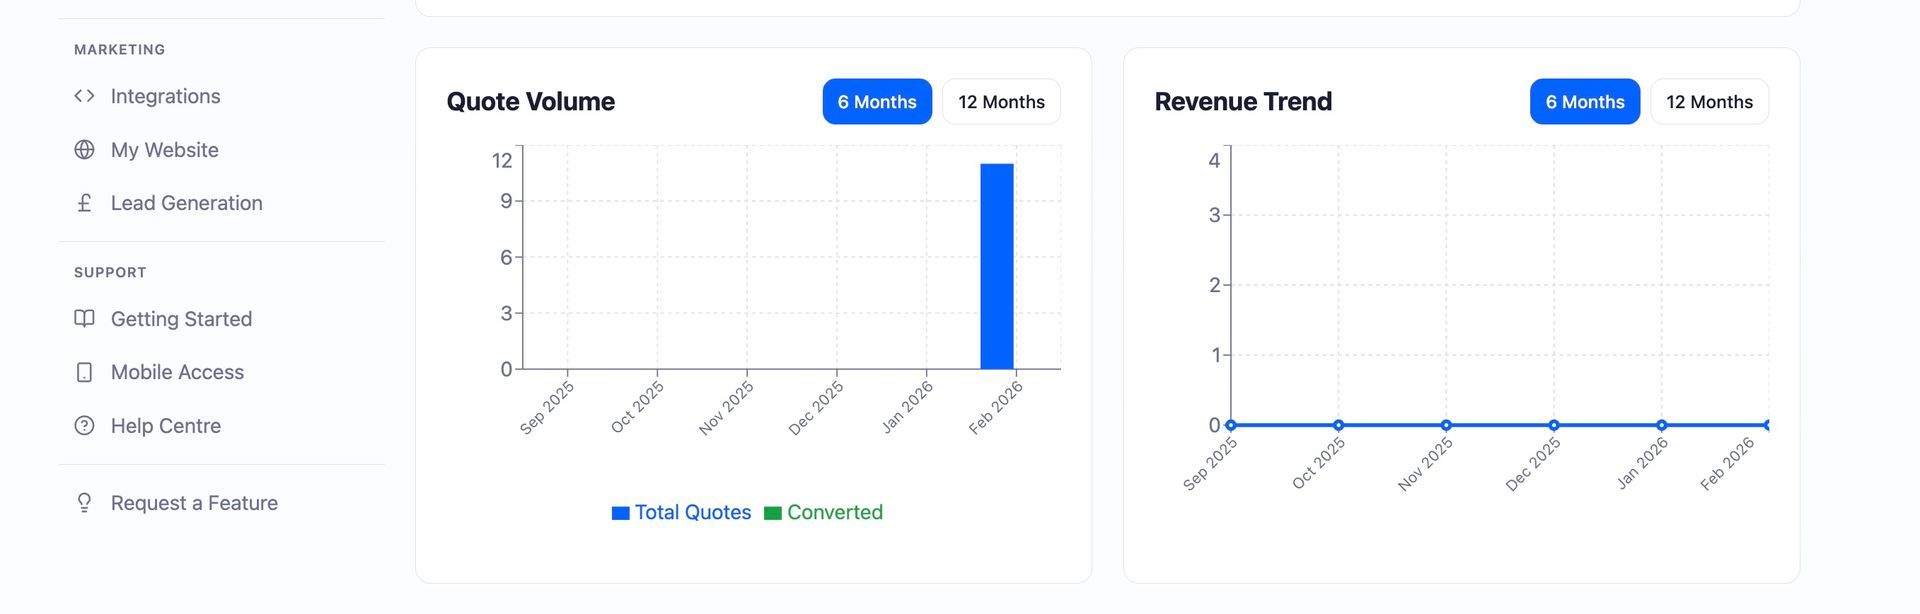Screen dimensions: 1920x614
Task: Switch Quote Volume to 12 Months
Action: 1001,102
